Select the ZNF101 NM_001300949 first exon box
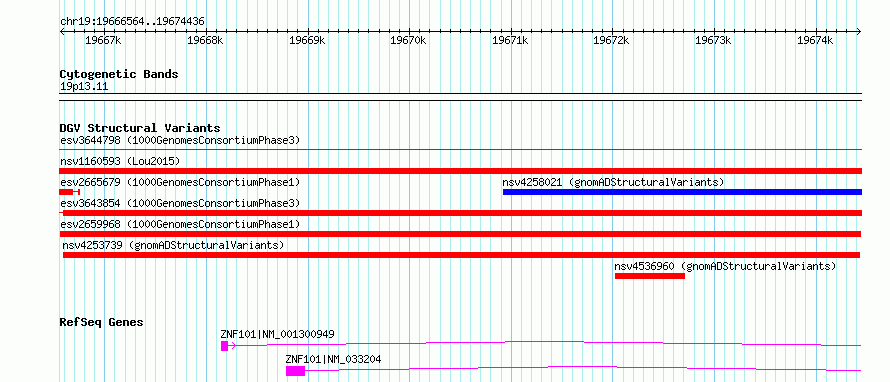 tap(224, 346)
